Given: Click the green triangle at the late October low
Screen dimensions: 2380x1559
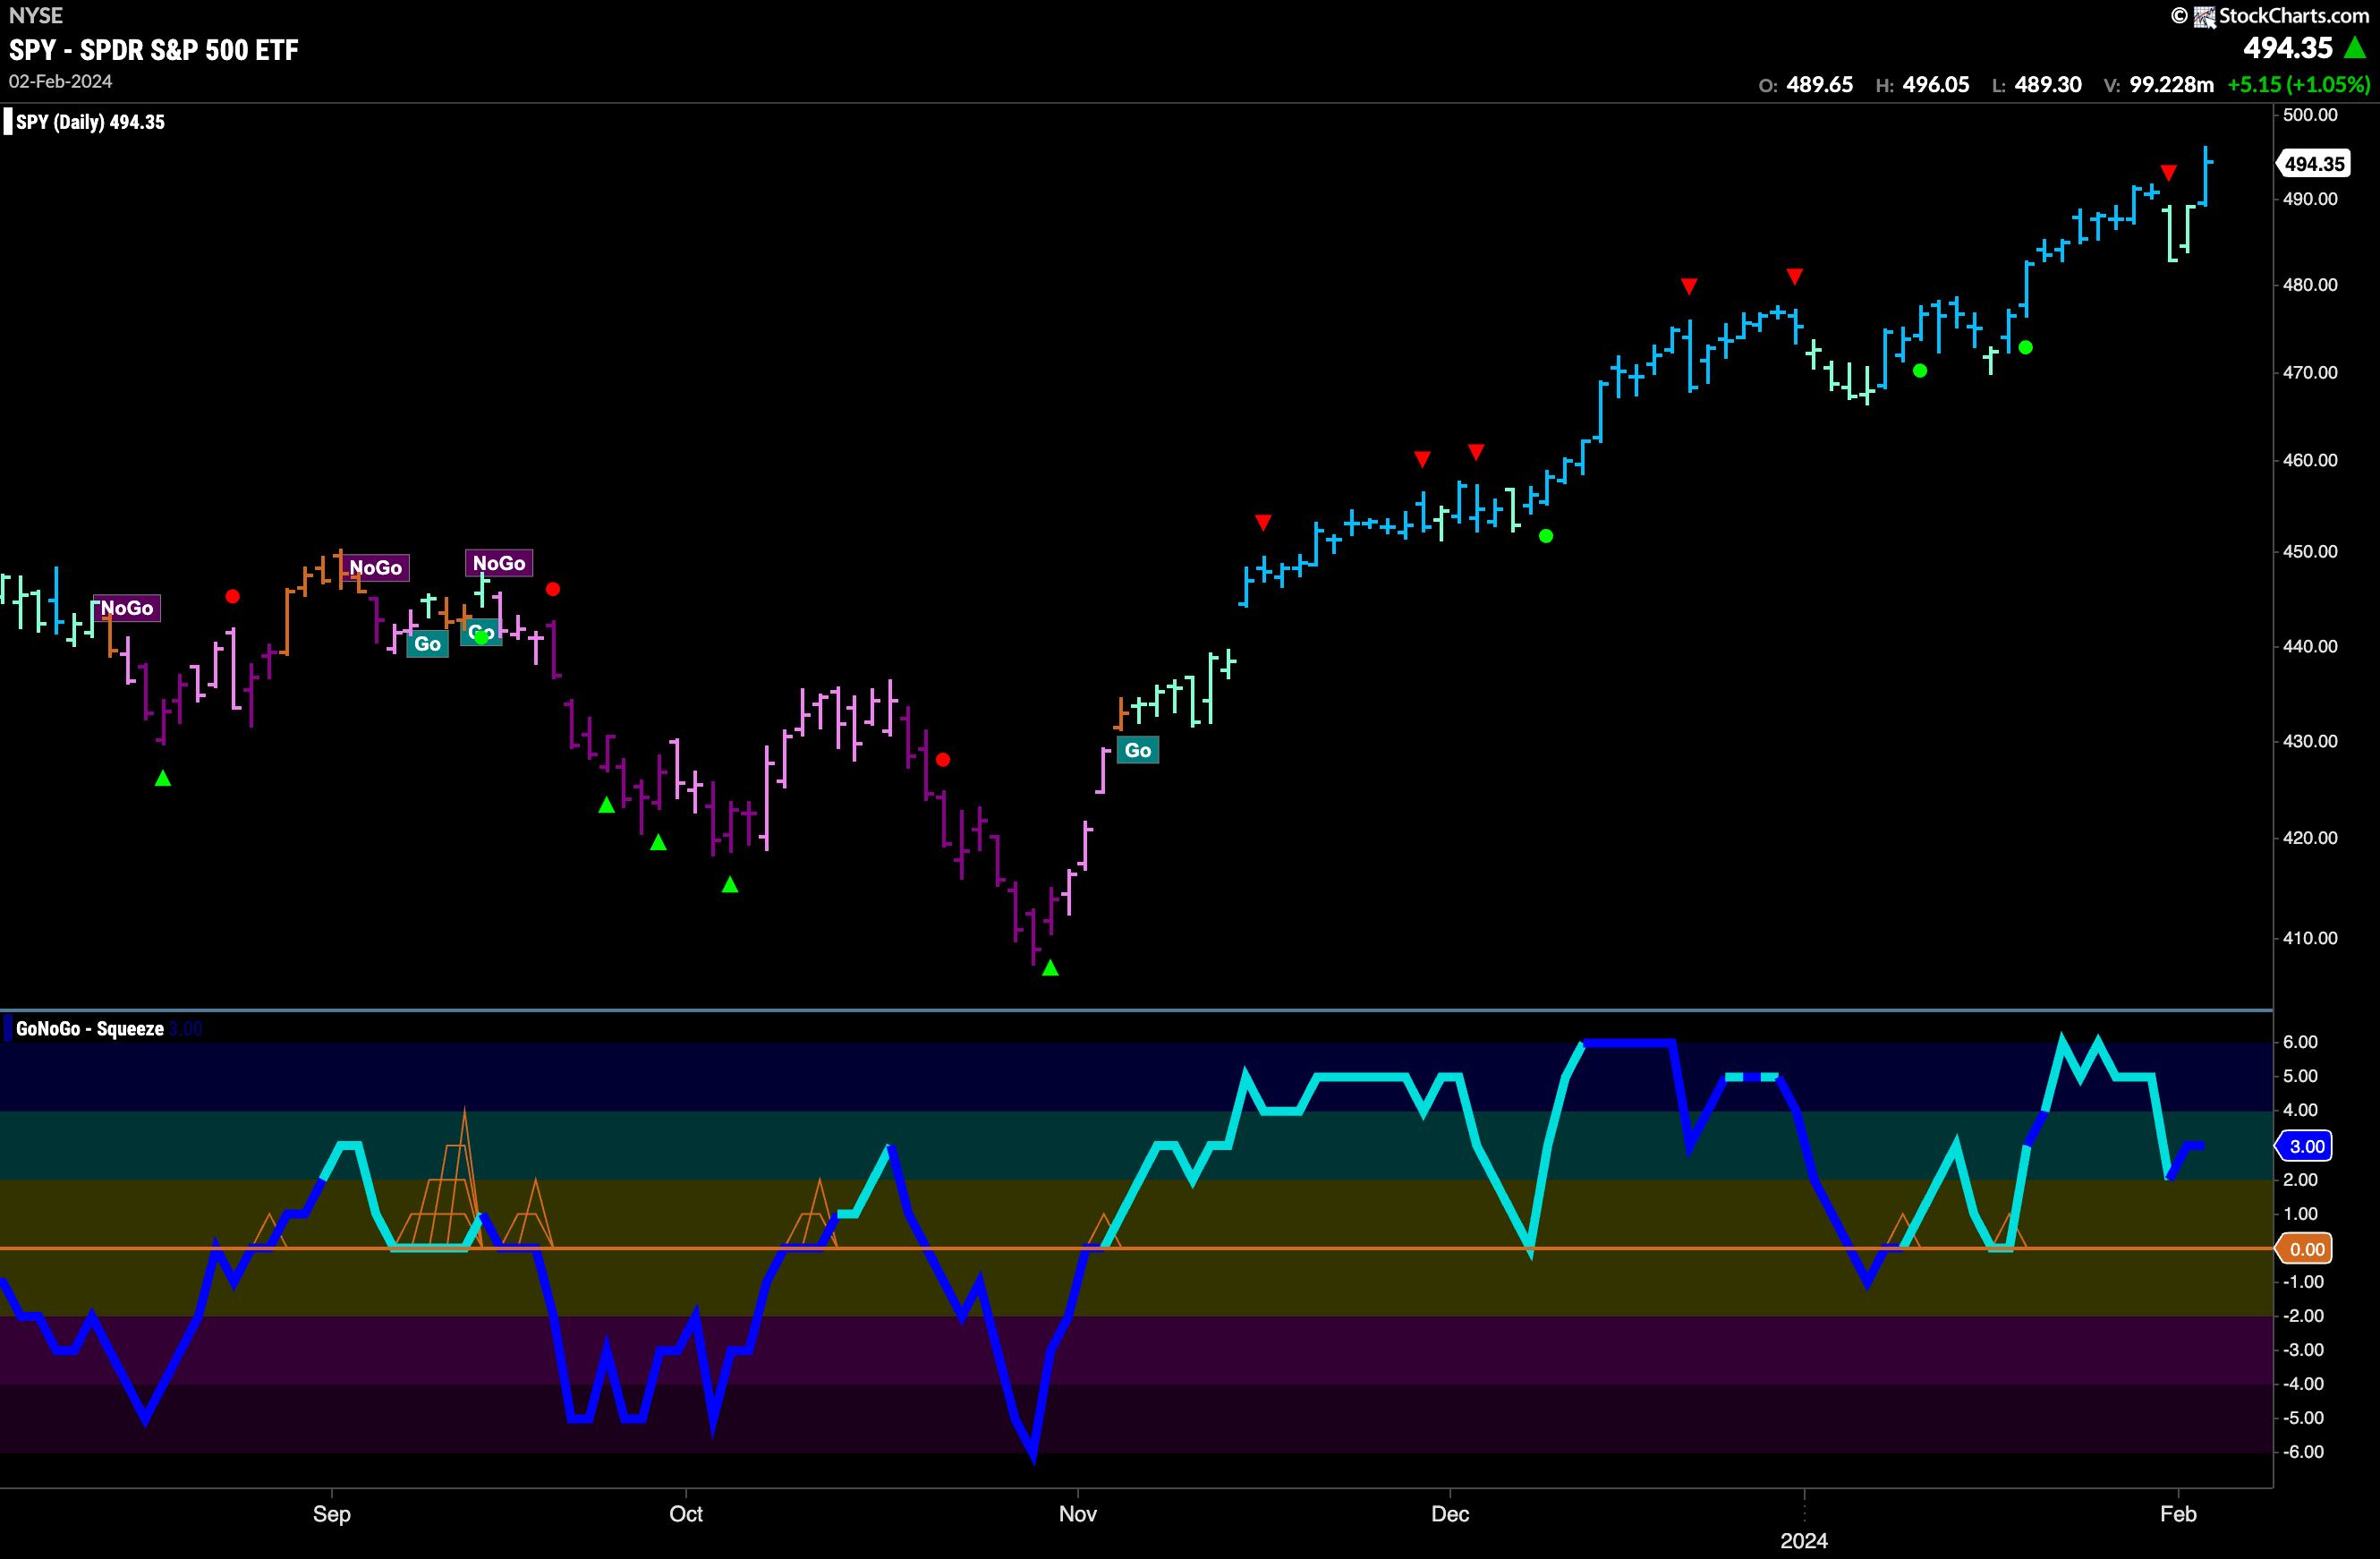Looking at the screenshot, I should click(1050, 968).
